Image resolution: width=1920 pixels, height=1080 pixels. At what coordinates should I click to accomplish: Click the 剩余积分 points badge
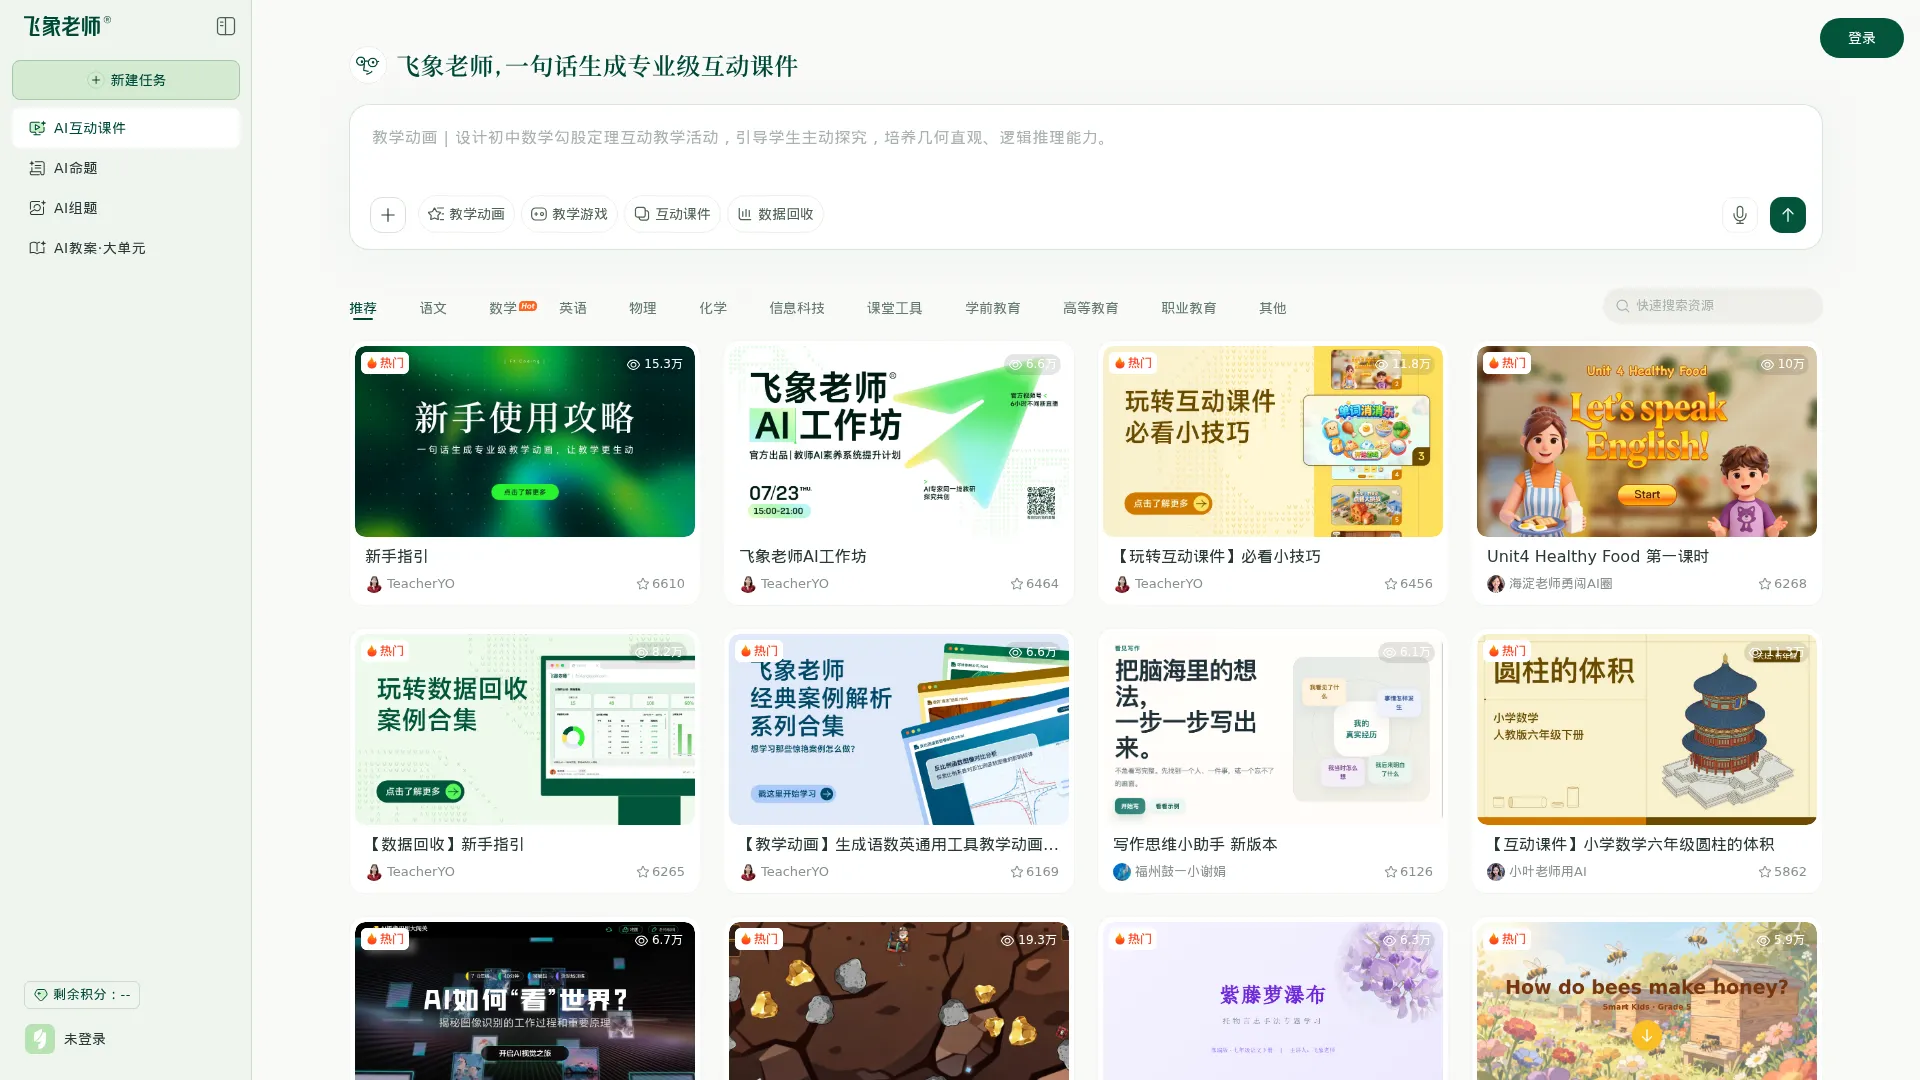pos(82,995)
